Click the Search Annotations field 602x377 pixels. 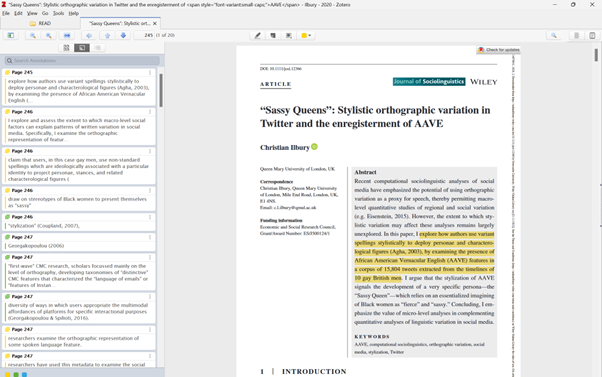(82, 60)
